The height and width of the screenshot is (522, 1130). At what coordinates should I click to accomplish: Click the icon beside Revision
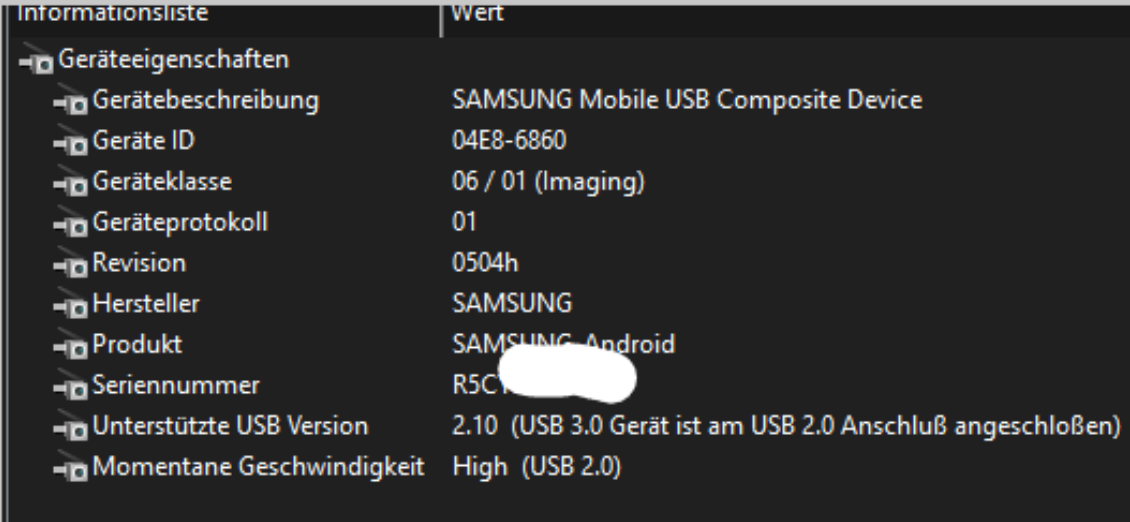(75, 265)
